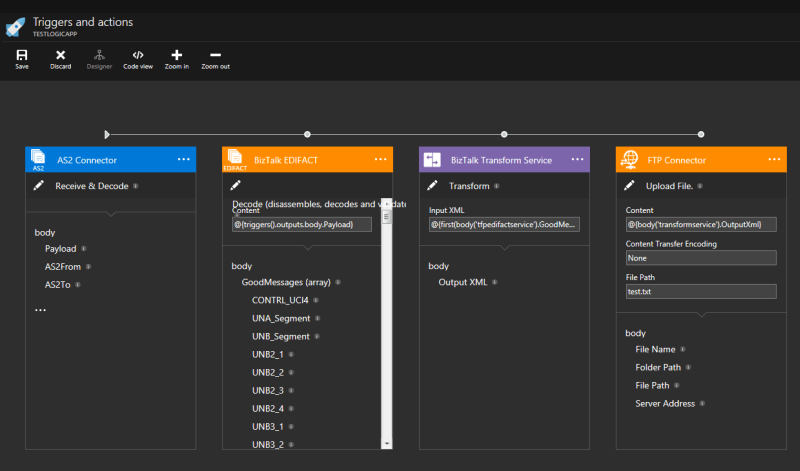Select the AS2To output
Screen dimensions: 800x471
[58, 285]
